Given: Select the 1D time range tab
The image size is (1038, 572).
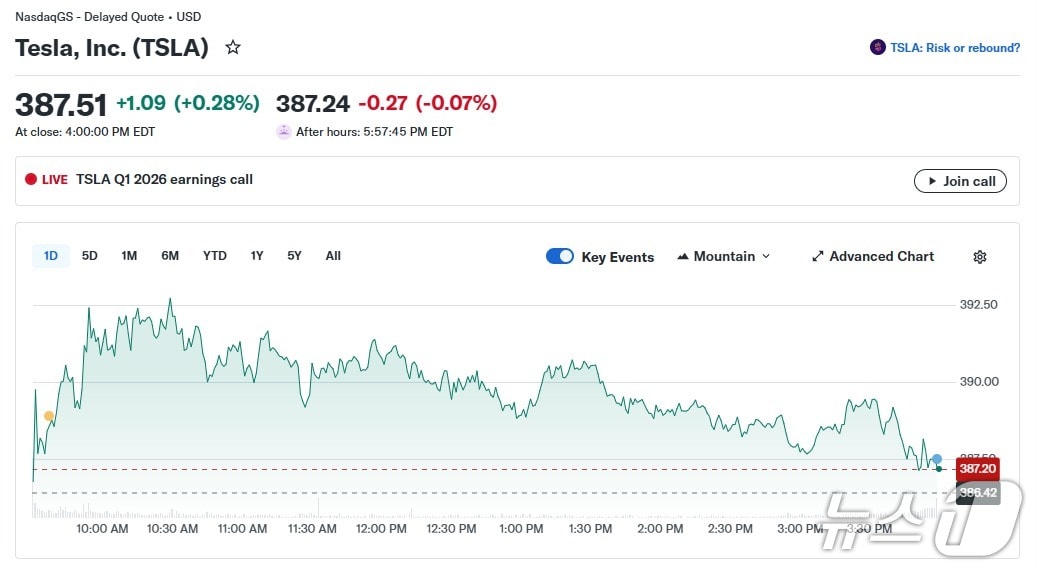Looking at the screenshot, I should point(51,256).
